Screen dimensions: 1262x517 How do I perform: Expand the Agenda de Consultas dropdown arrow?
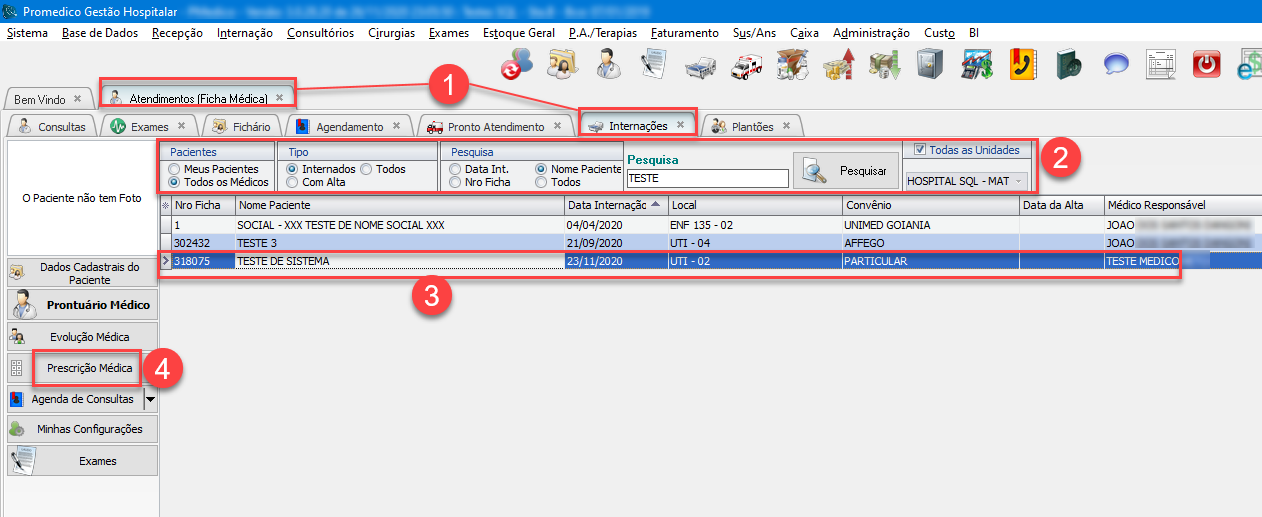(x=150, y=399)
